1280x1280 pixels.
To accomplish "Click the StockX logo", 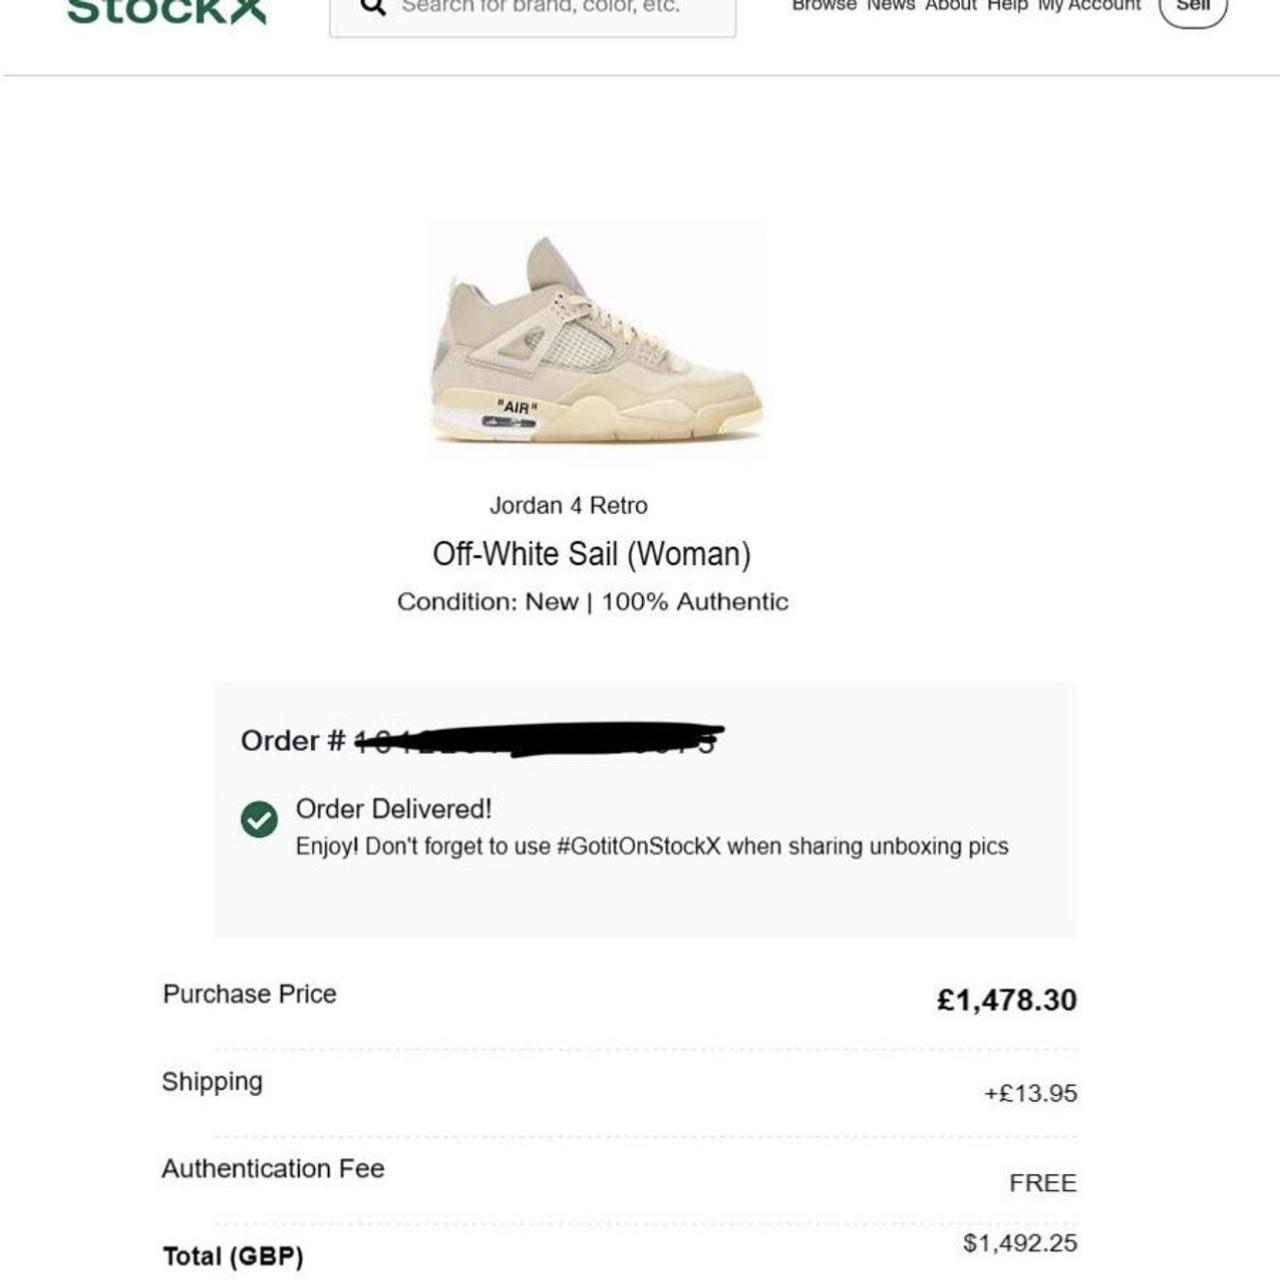I will 167,10.
